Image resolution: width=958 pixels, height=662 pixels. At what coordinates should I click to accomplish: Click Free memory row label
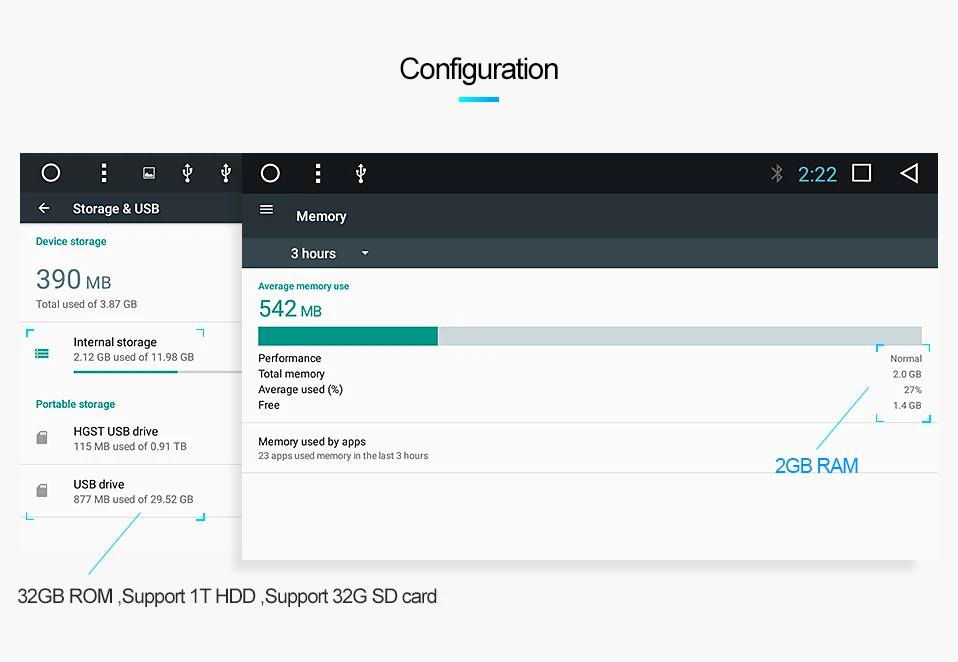pos(268,405)
